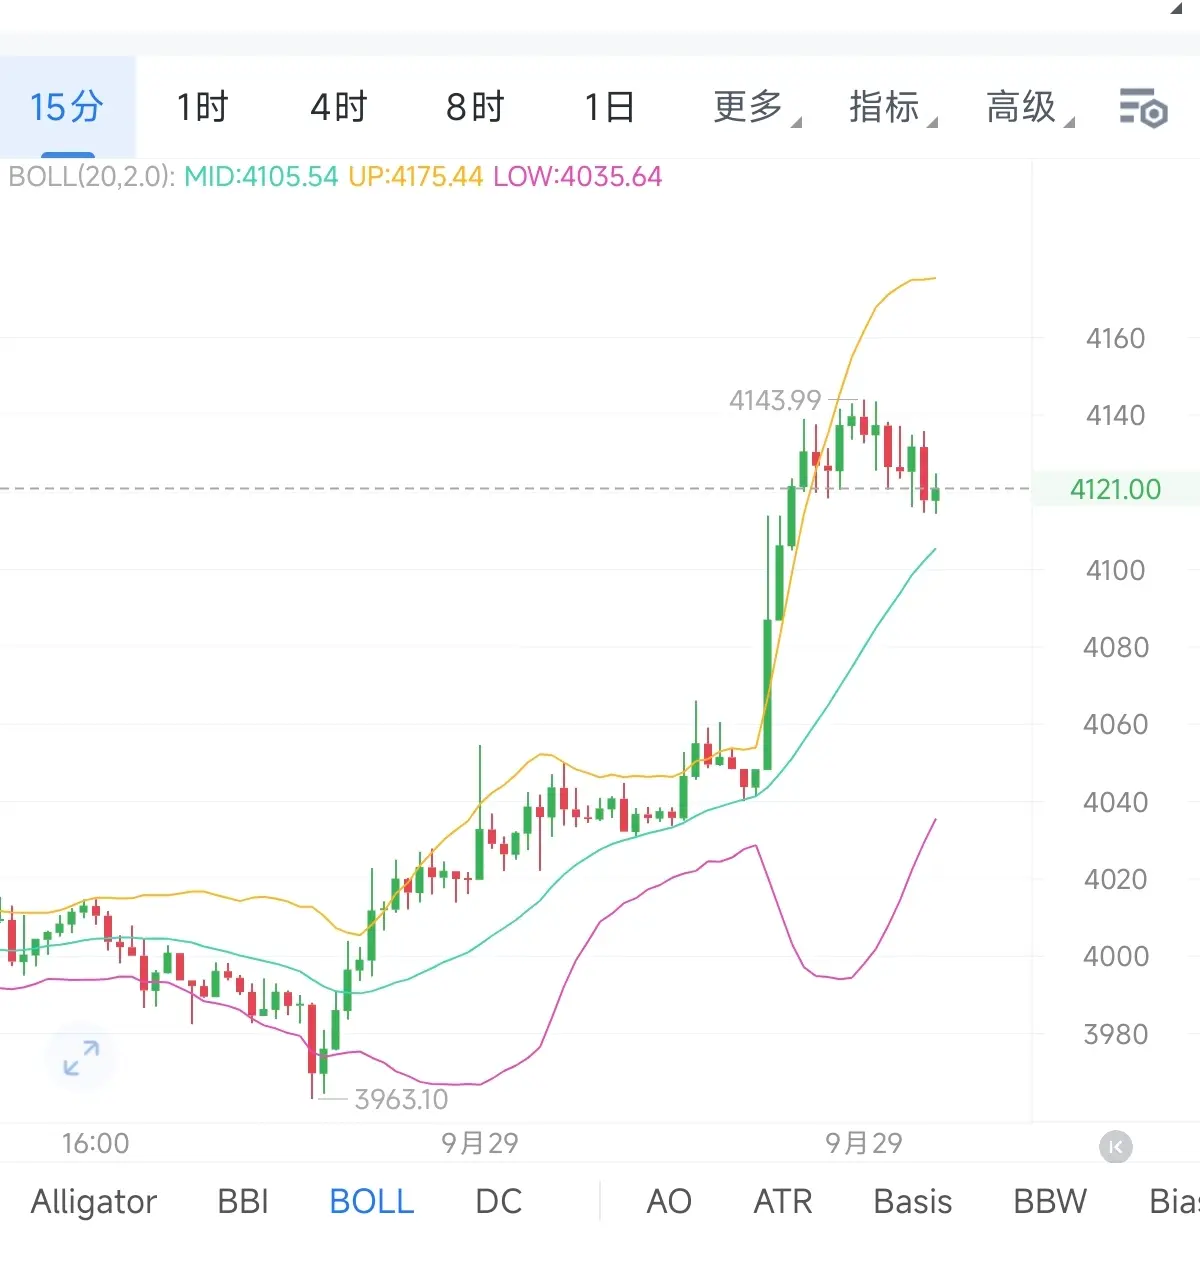Image resolution: width=1200 pixels, height=1268 pixels.
Task: Click the high marker 4143.99
Action: click(x=775, y=401)
